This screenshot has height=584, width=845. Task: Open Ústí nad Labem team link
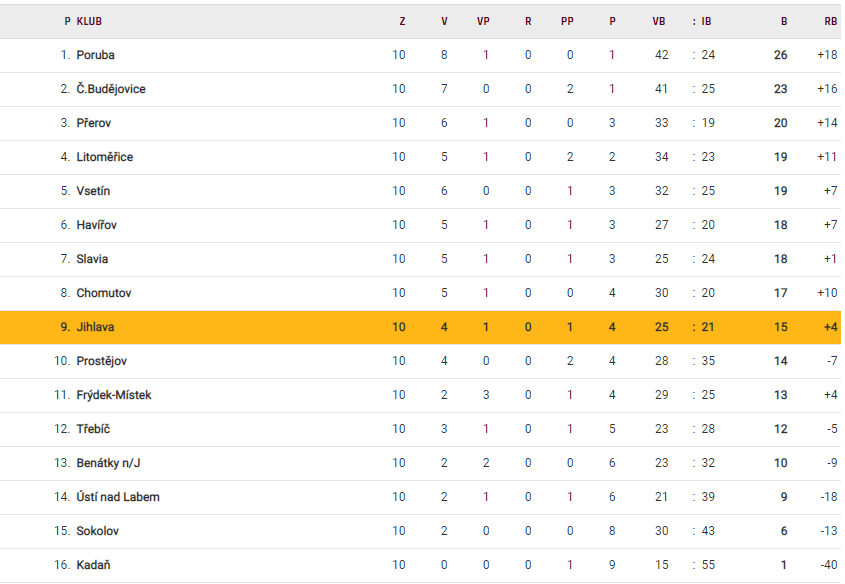click(x=117, y=497)
